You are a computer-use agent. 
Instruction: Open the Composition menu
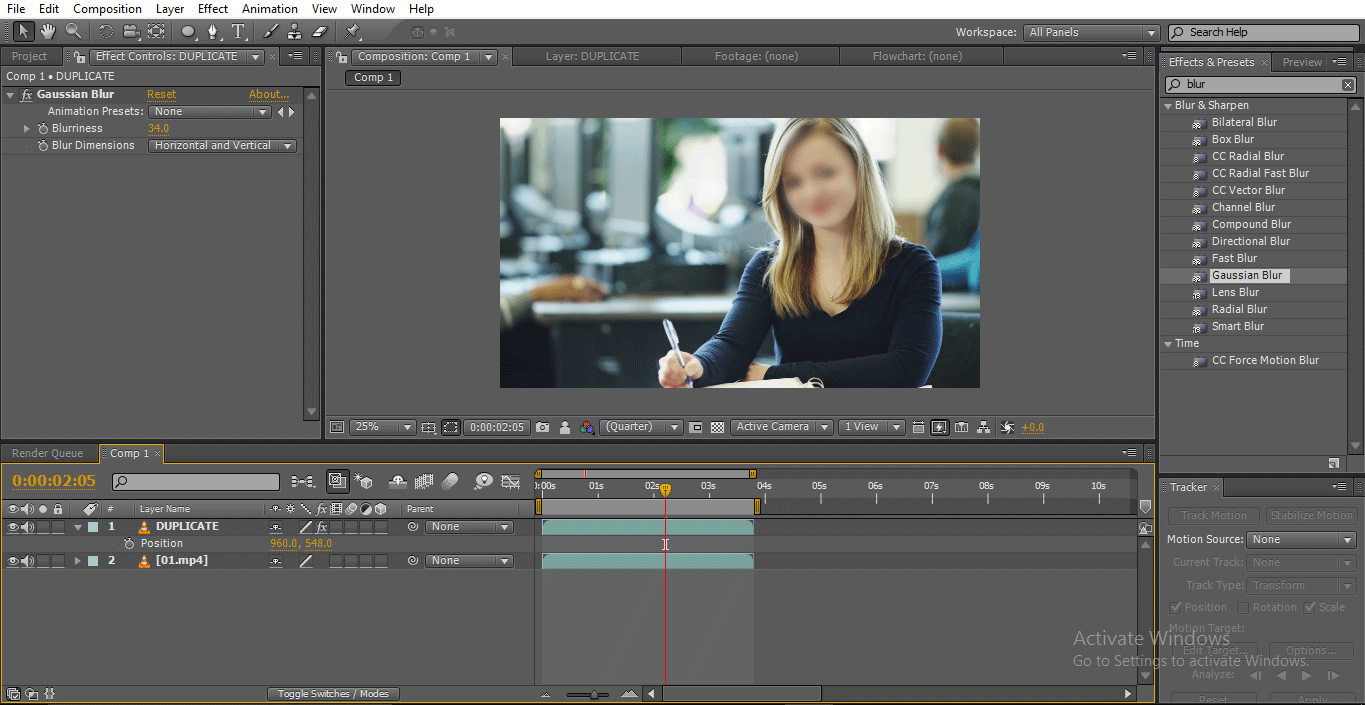pos(107,9)
